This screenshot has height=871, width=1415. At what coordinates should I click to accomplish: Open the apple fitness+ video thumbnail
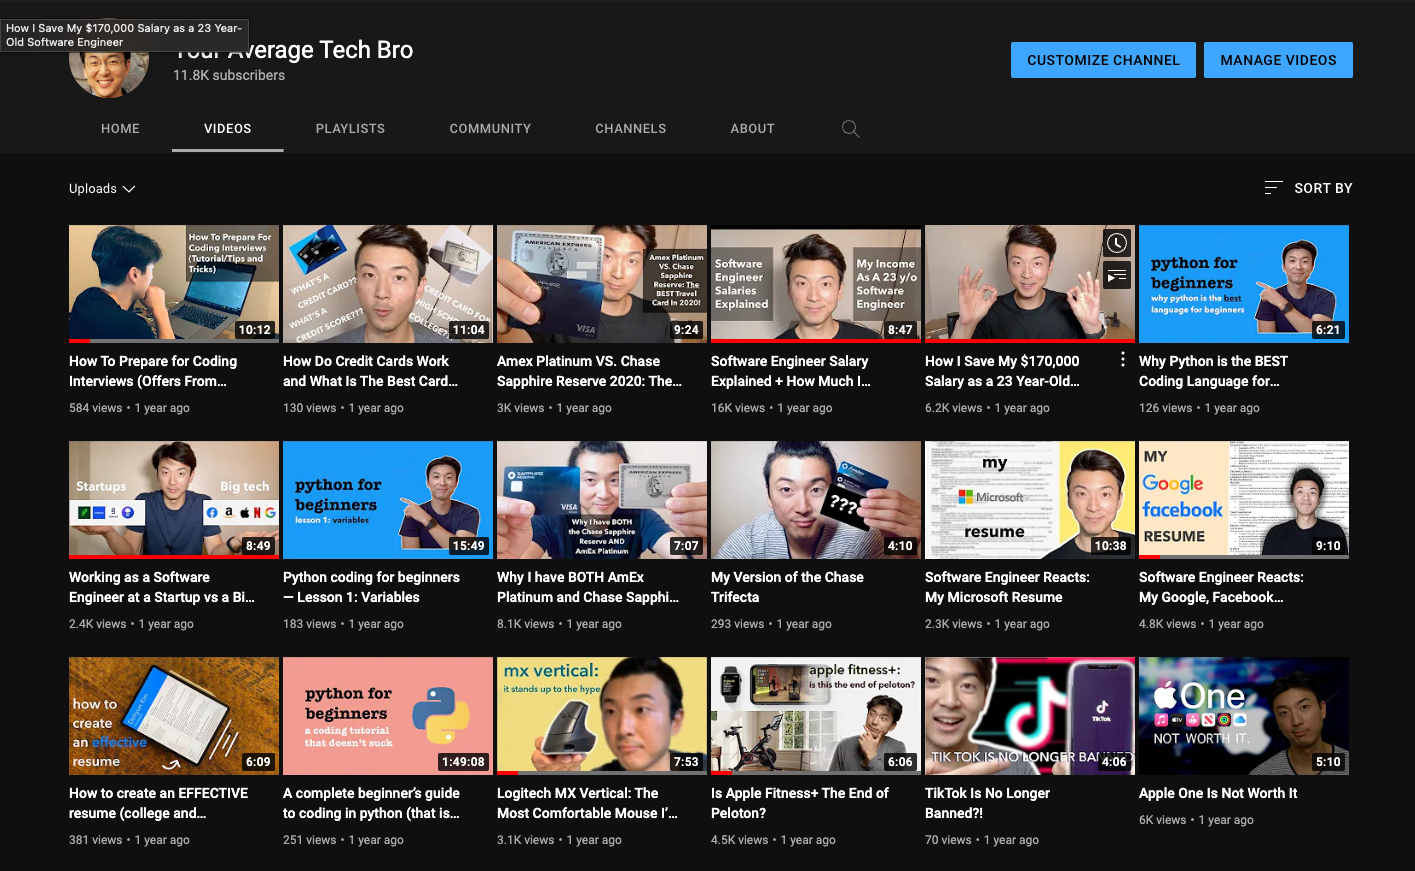click(x=816, y=716)
